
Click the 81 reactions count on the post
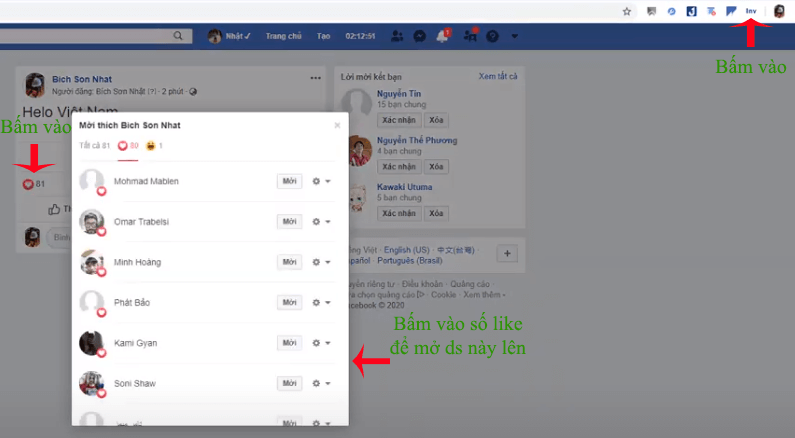[34, 184]
